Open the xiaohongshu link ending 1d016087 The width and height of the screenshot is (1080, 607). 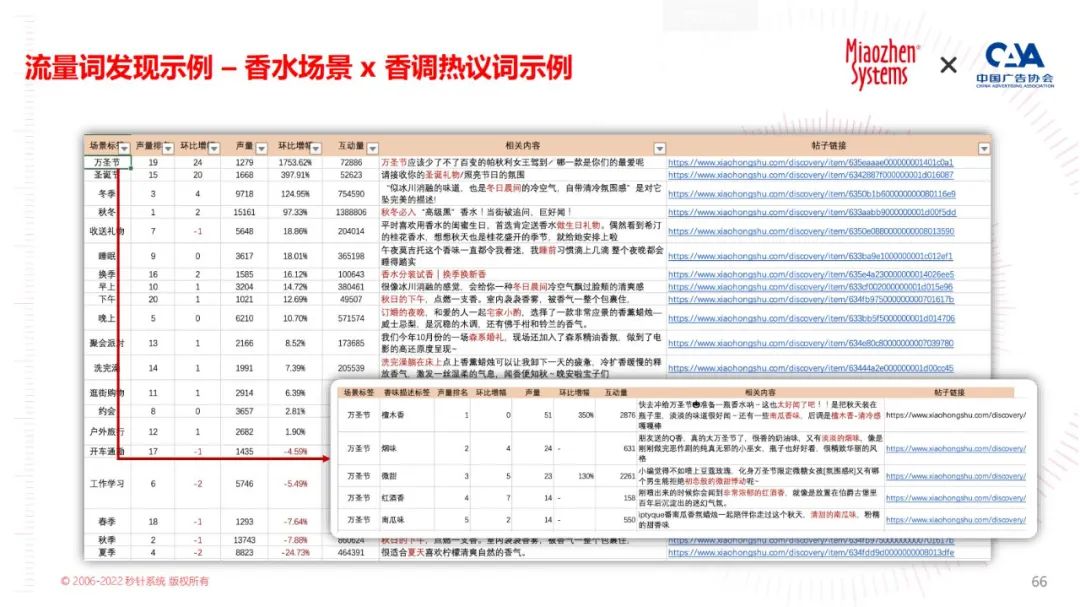811,175
